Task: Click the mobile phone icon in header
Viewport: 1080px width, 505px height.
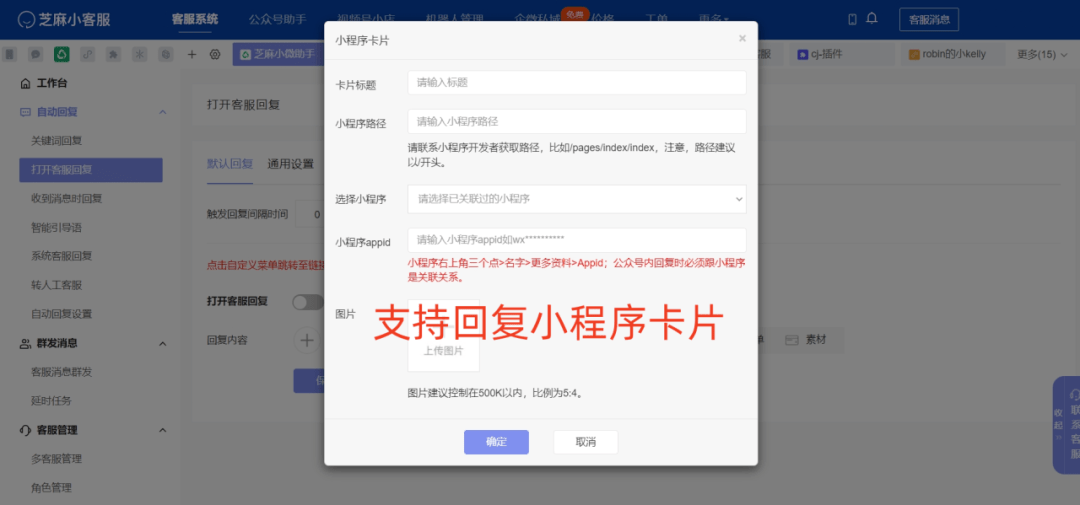Action: [852, 19]
